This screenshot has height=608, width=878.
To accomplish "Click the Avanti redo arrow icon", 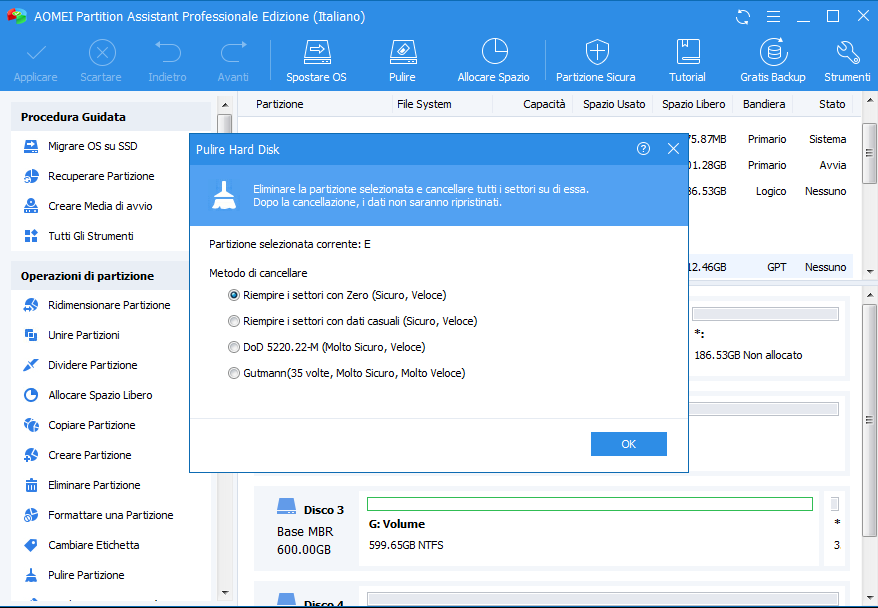I will [233, 52].
